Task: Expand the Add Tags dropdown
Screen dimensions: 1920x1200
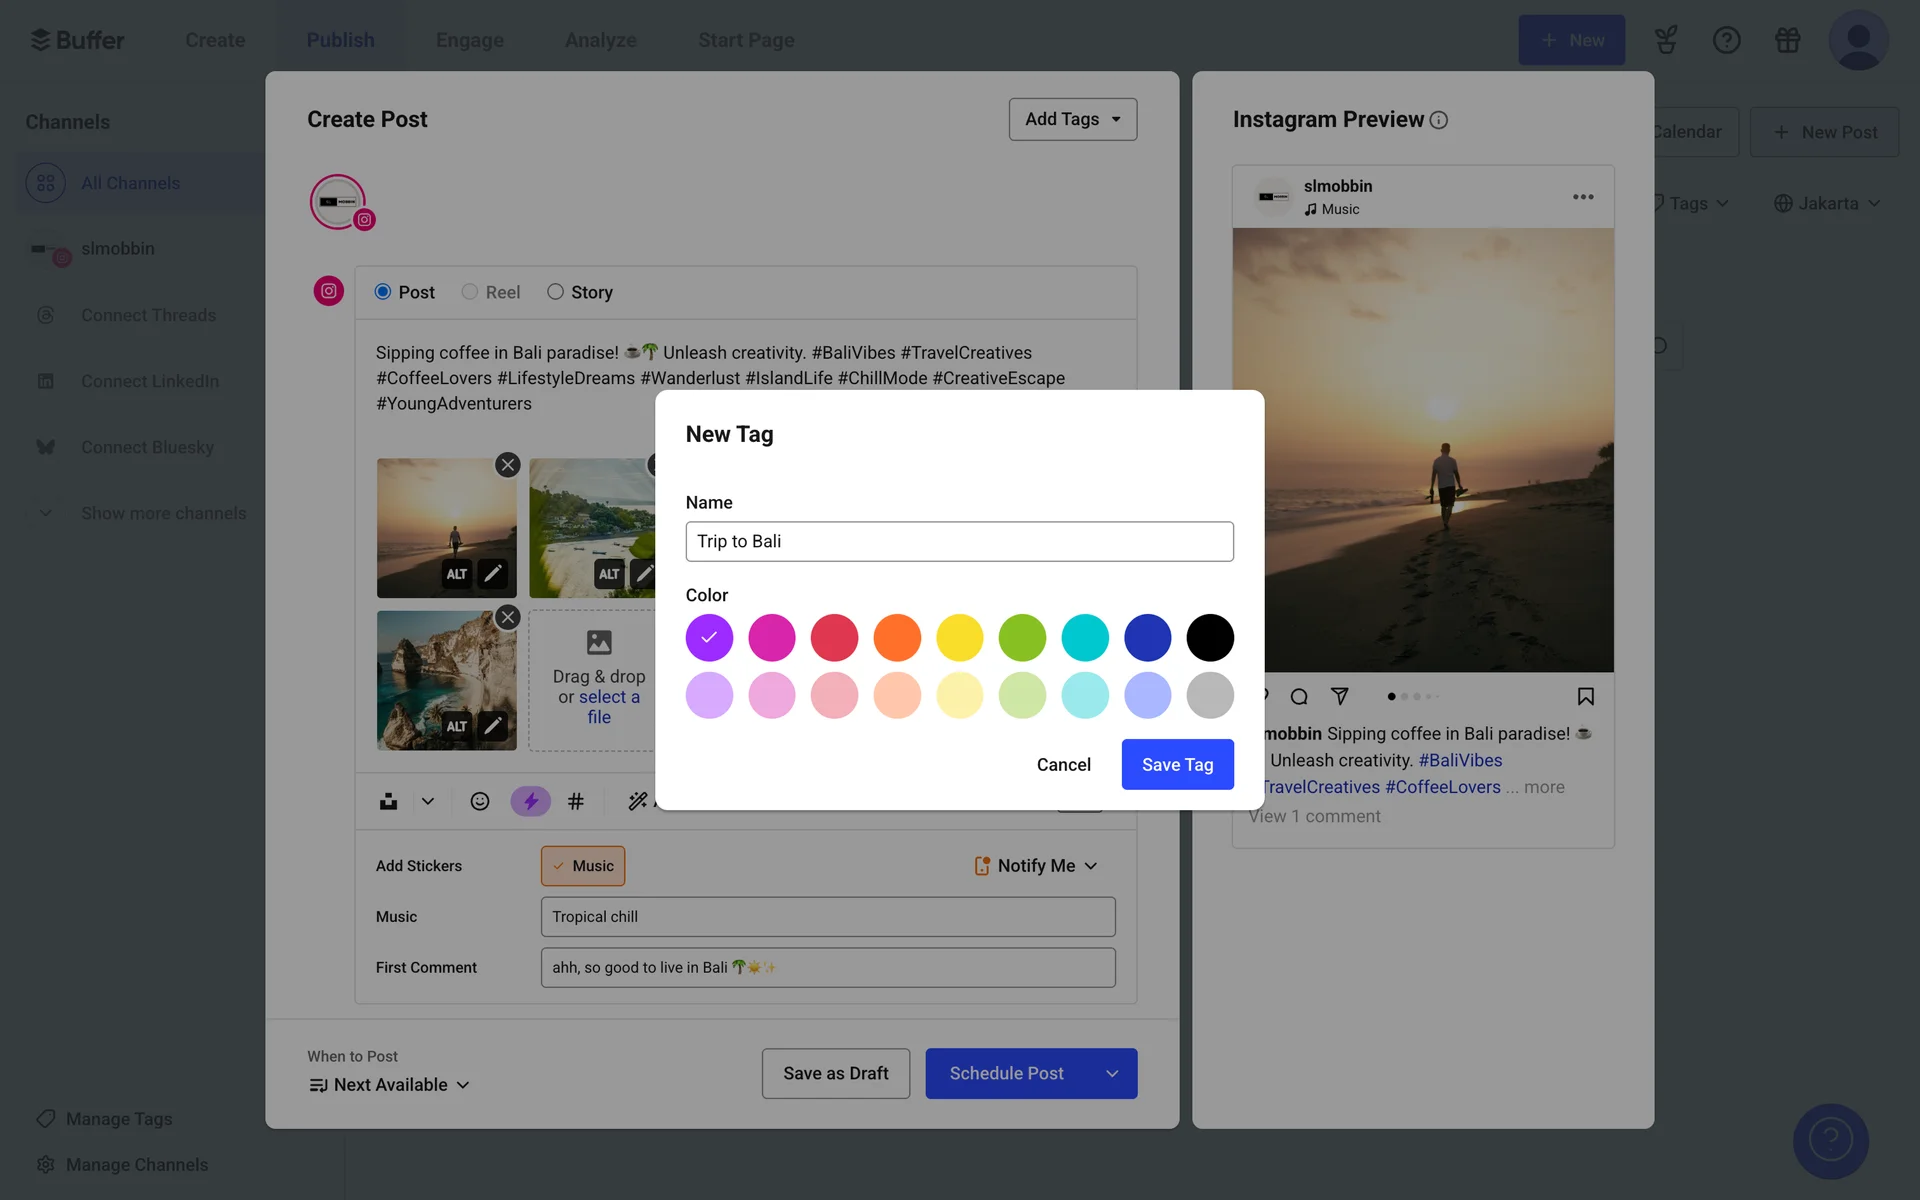Action: [x=1073, y=119]
